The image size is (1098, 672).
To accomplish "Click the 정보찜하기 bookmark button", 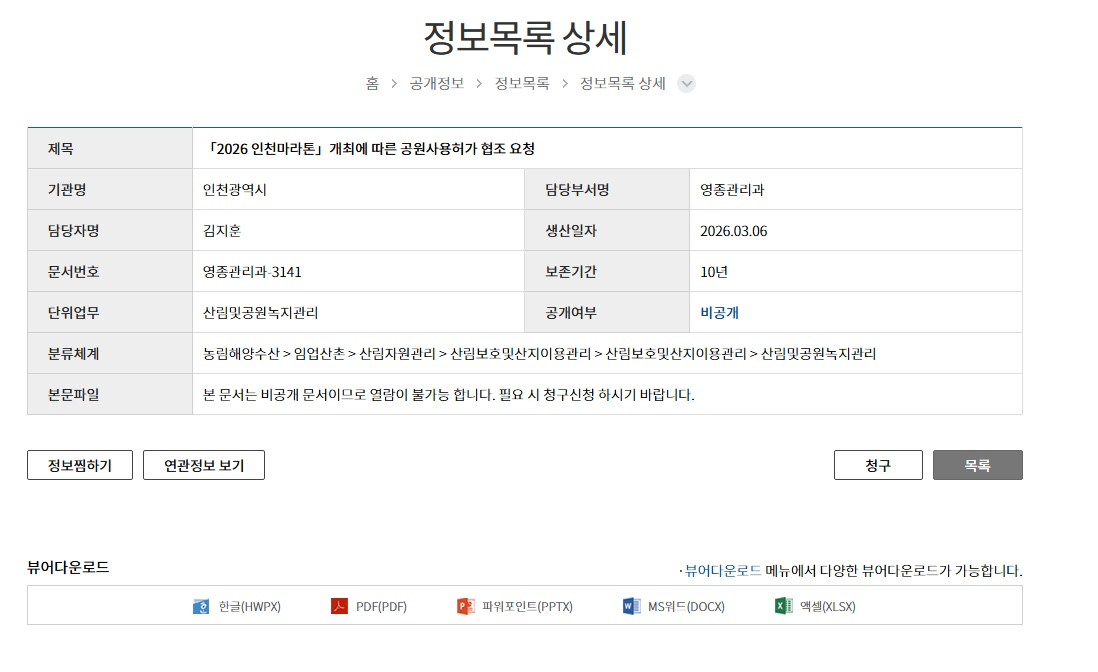I will [79, 465].
